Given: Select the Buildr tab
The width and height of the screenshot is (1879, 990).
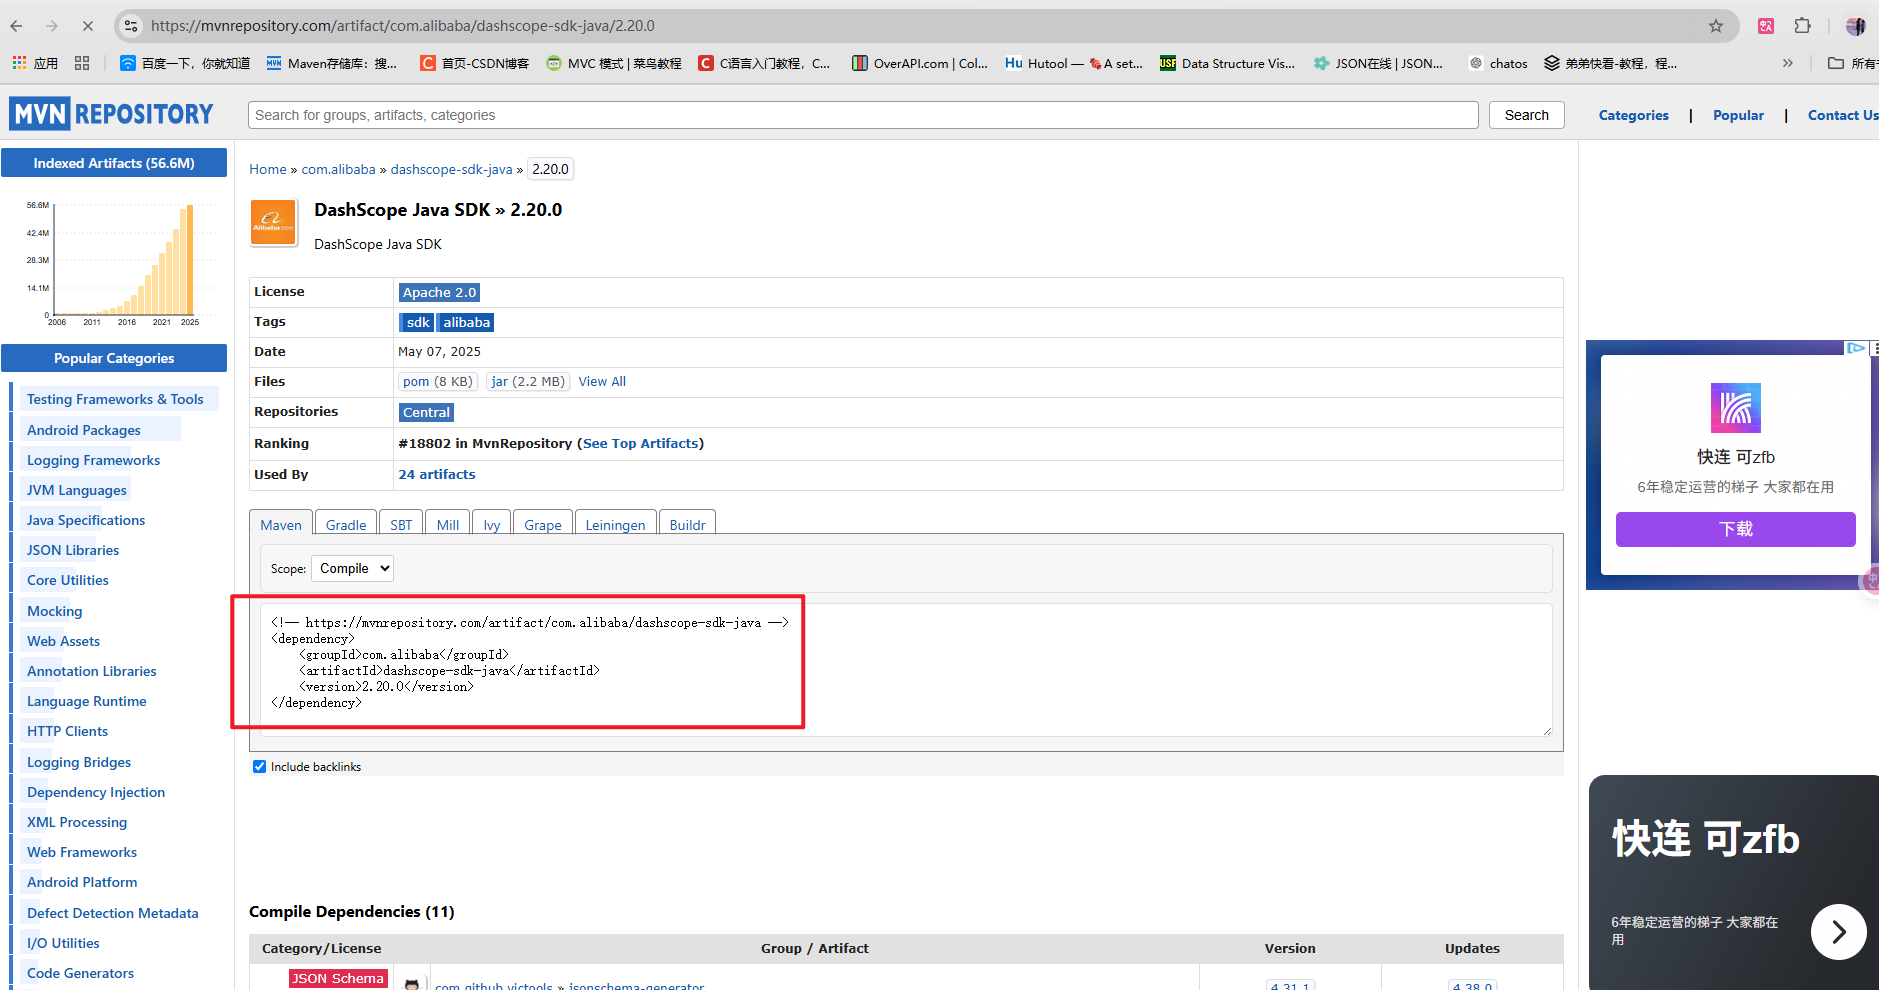Looking at the screenshot, I should click(x=687, y=524).
